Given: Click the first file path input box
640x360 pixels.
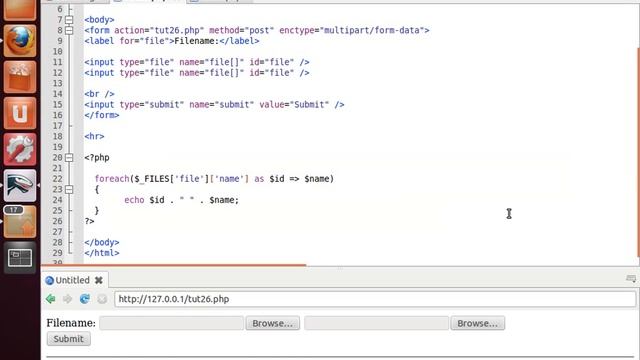Looking at the screenshot, I should coord(171,323).
